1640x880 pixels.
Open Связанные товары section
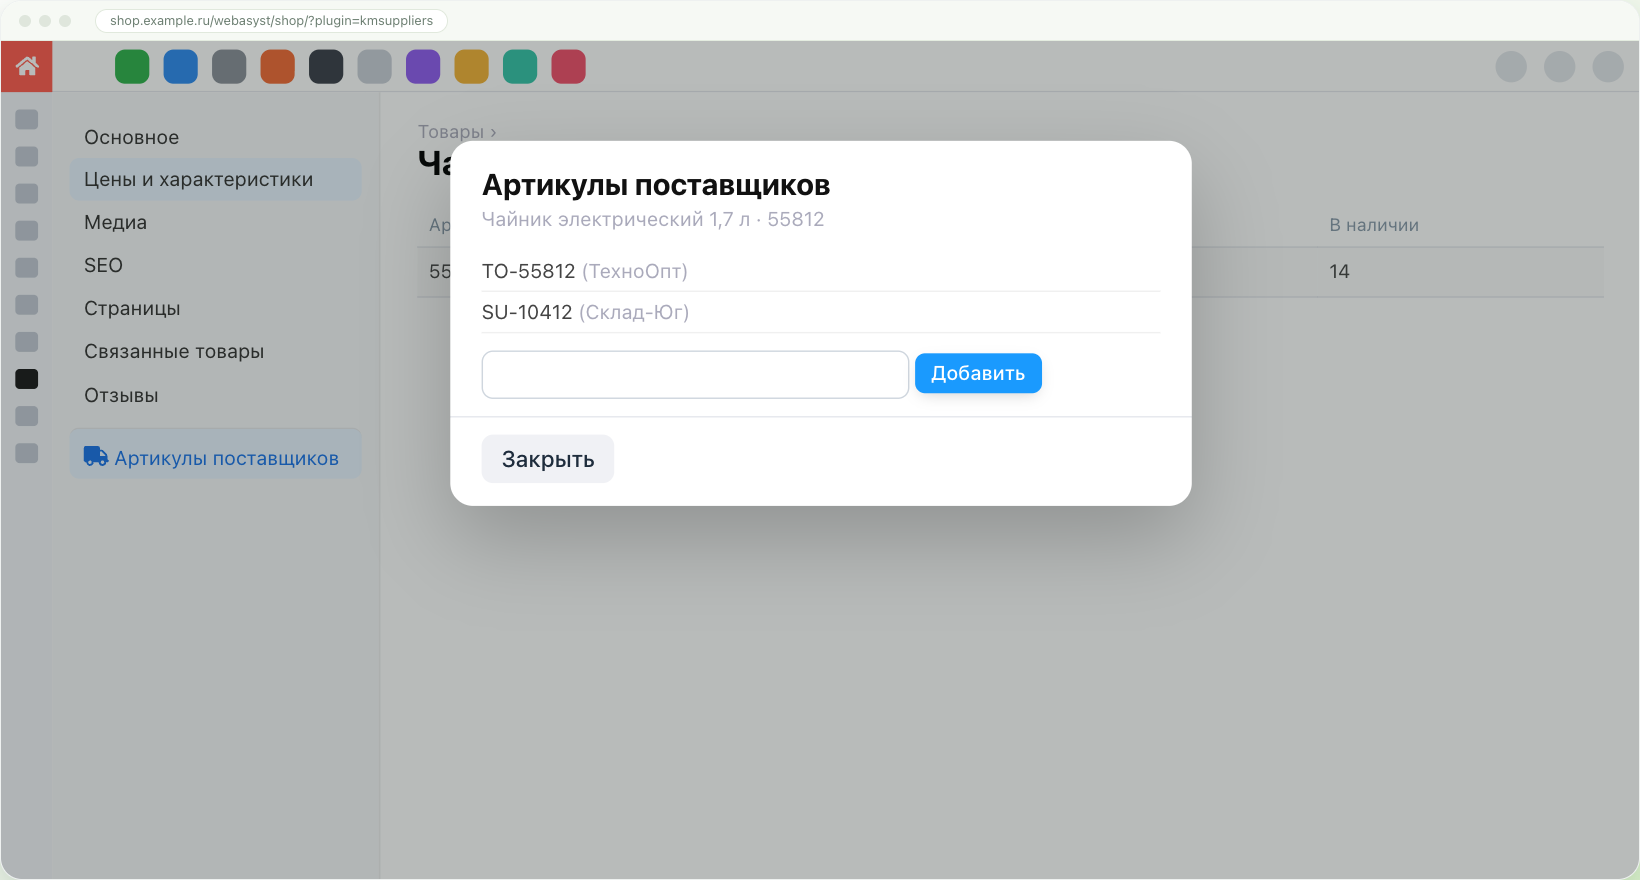174,351
